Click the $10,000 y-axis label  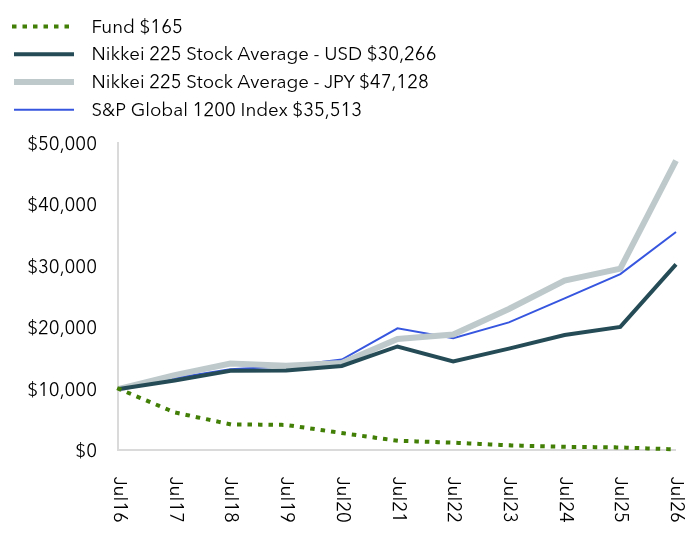62,389
